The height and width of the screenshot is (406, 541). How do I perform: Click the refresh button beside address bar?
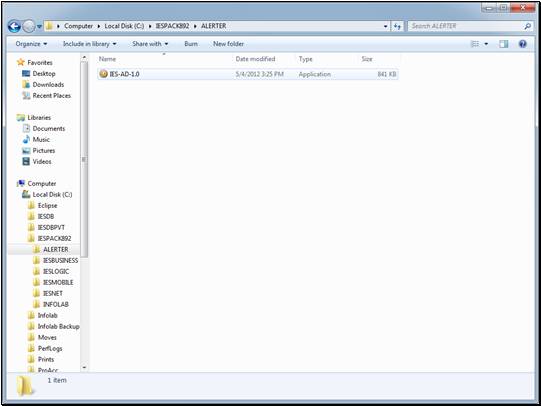click(x=397, y=26)
